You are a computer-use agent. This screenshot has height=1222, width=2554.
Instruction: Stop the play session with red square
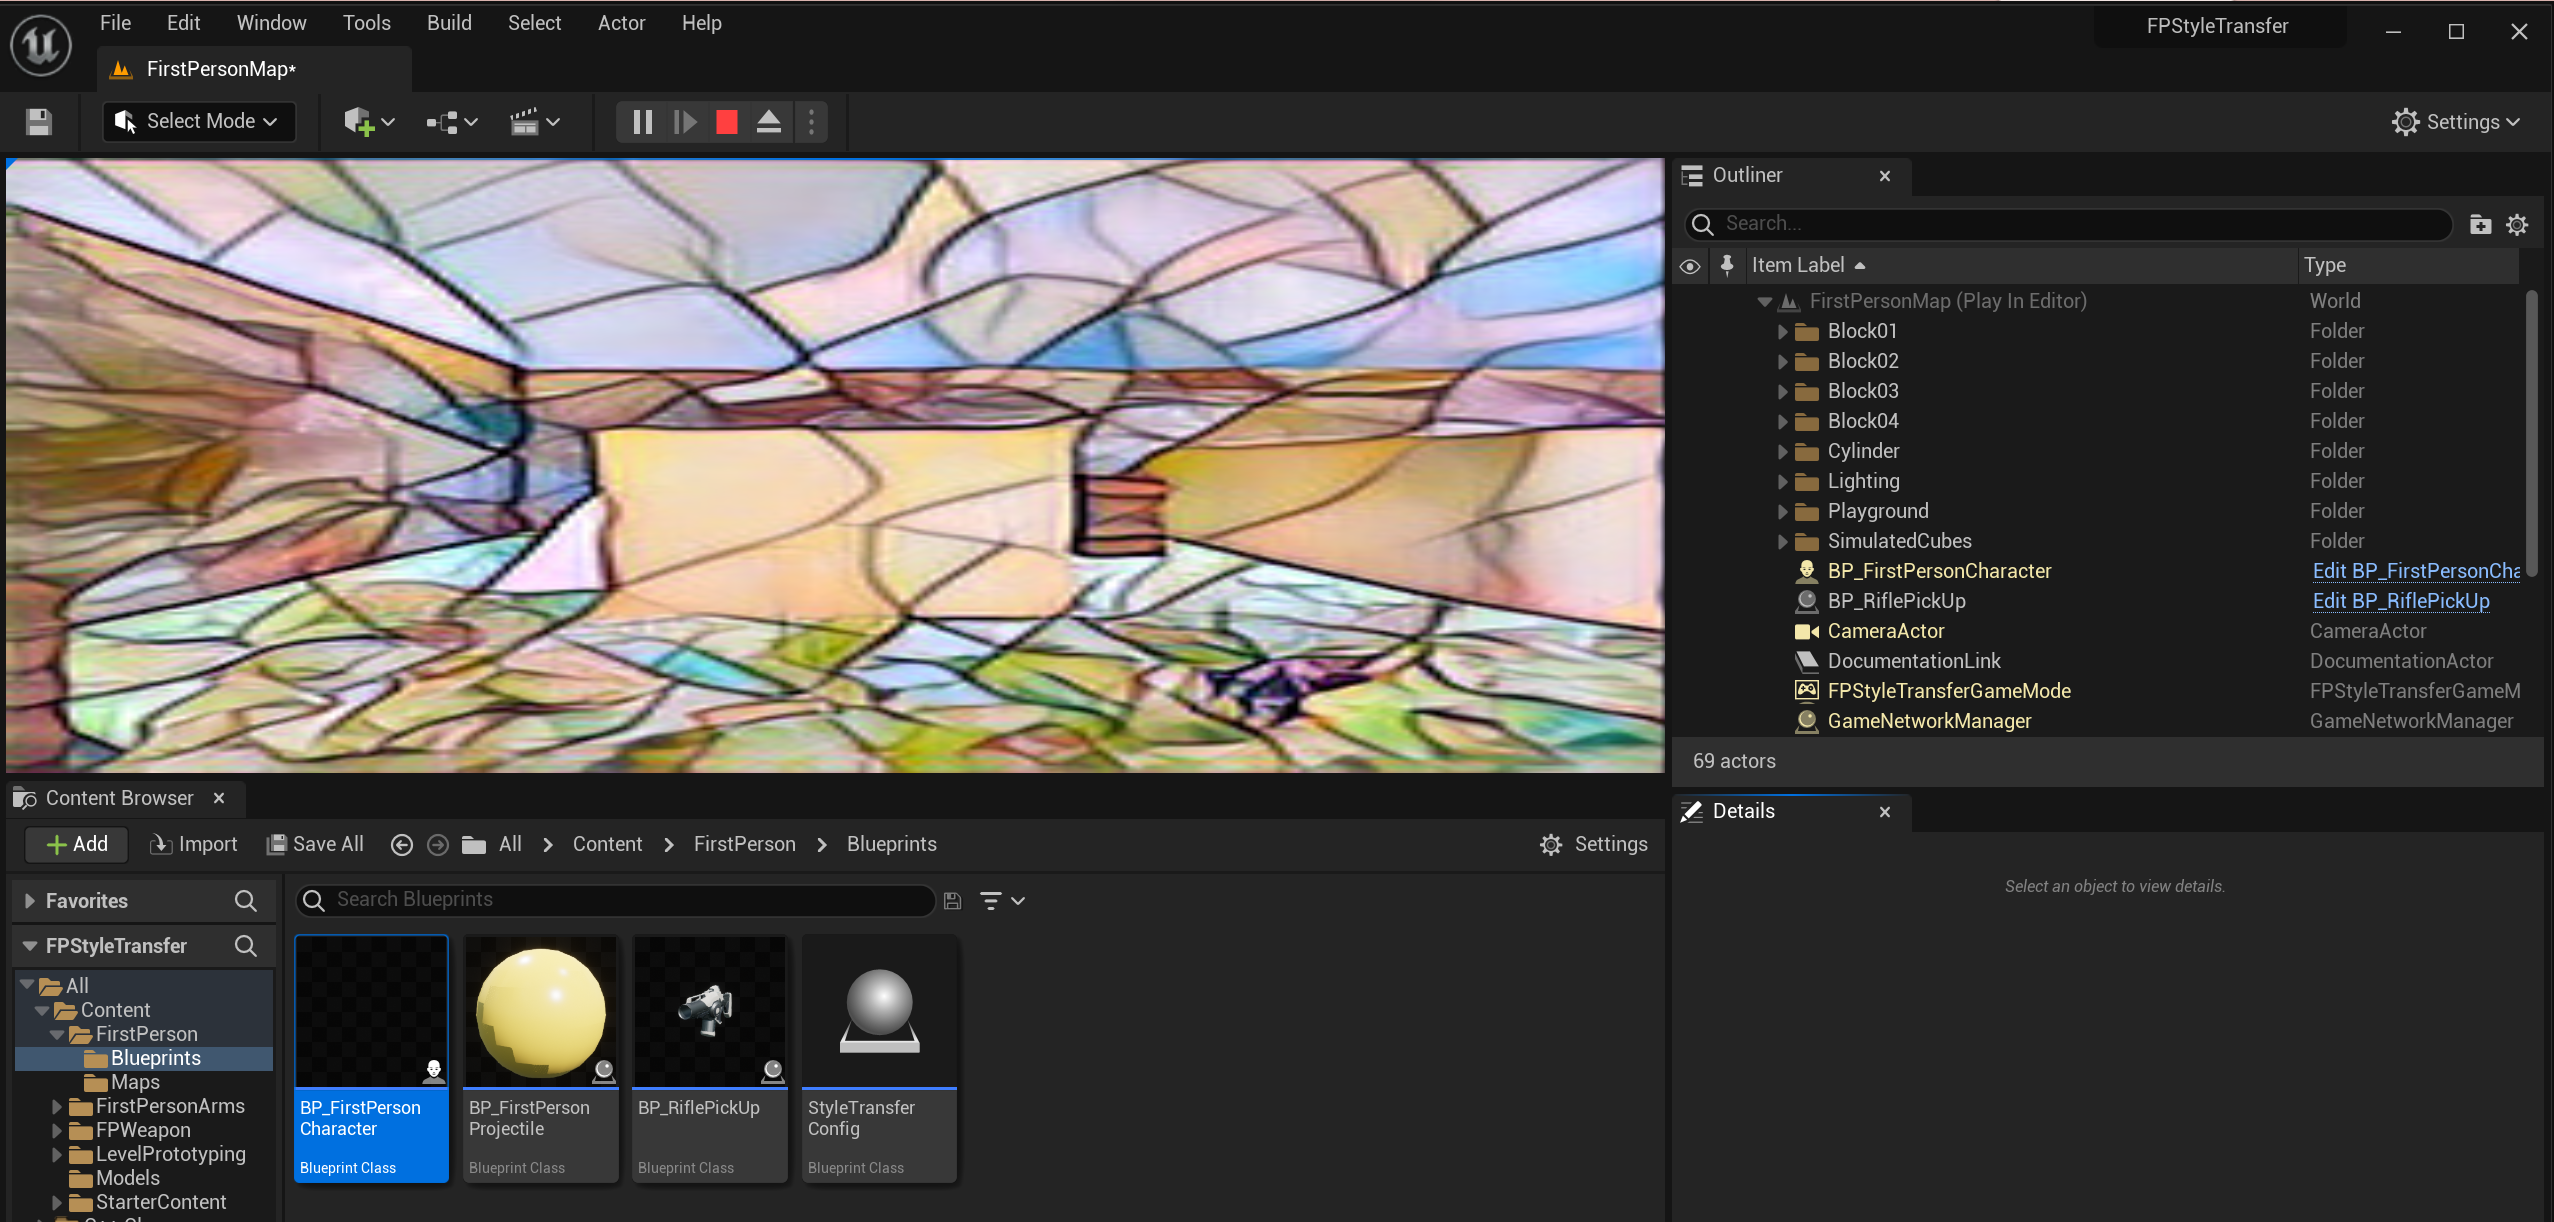click(x=727, y=122)
